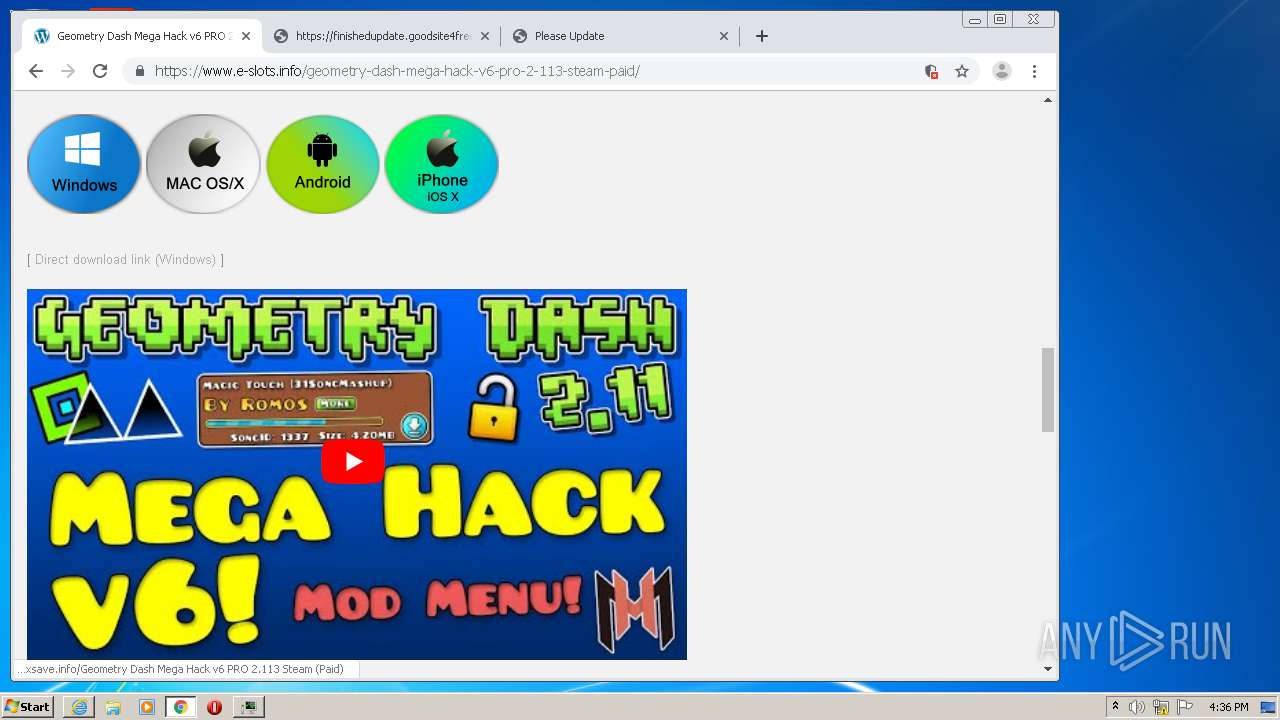View site security lock info
Screen dimensions: 1280x720
tap(139, 71)
